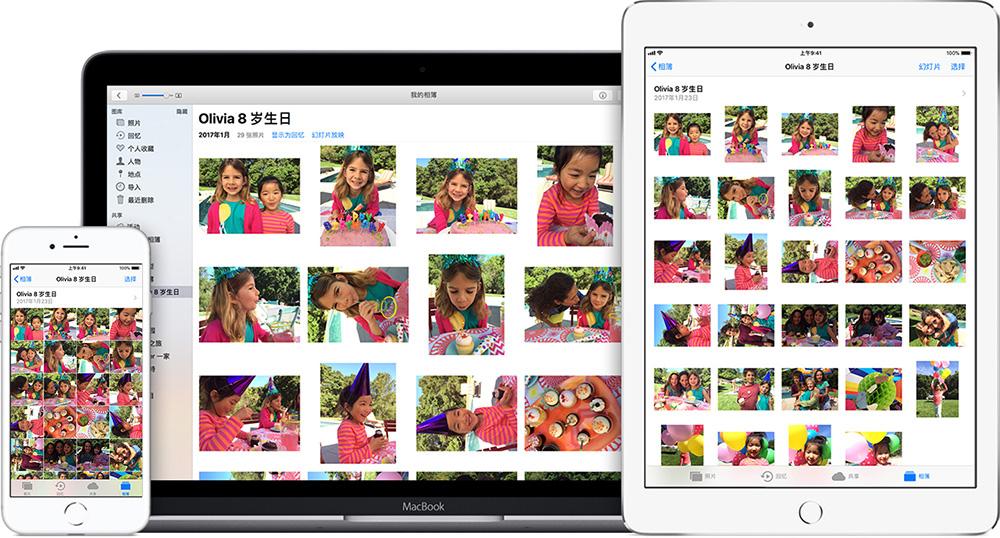Open iPad thumbnail of cupcakes on orange tray
This screenshot has width=1000, height=538.
(873, 261)
